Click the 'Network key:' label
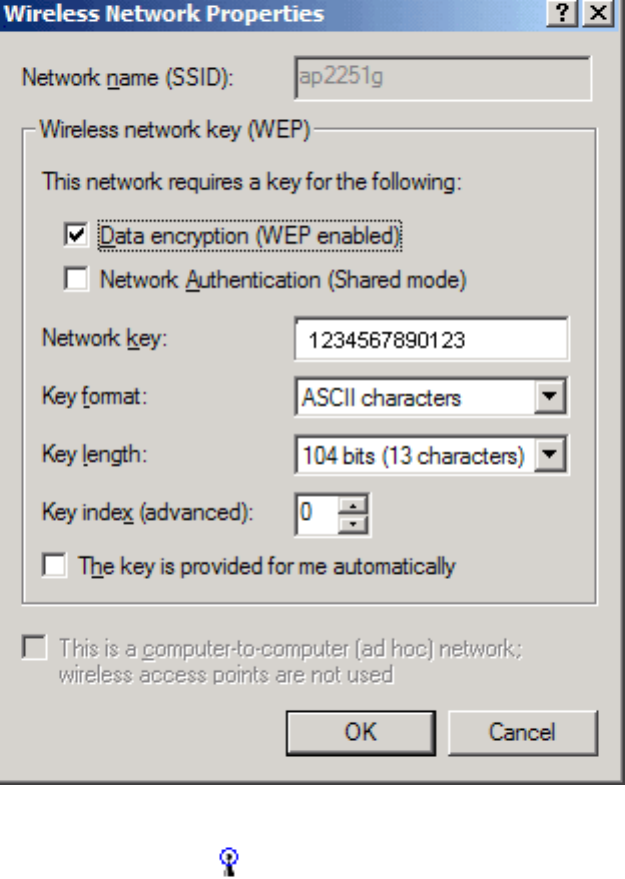 pyautogui.click(x=104, y=338)
